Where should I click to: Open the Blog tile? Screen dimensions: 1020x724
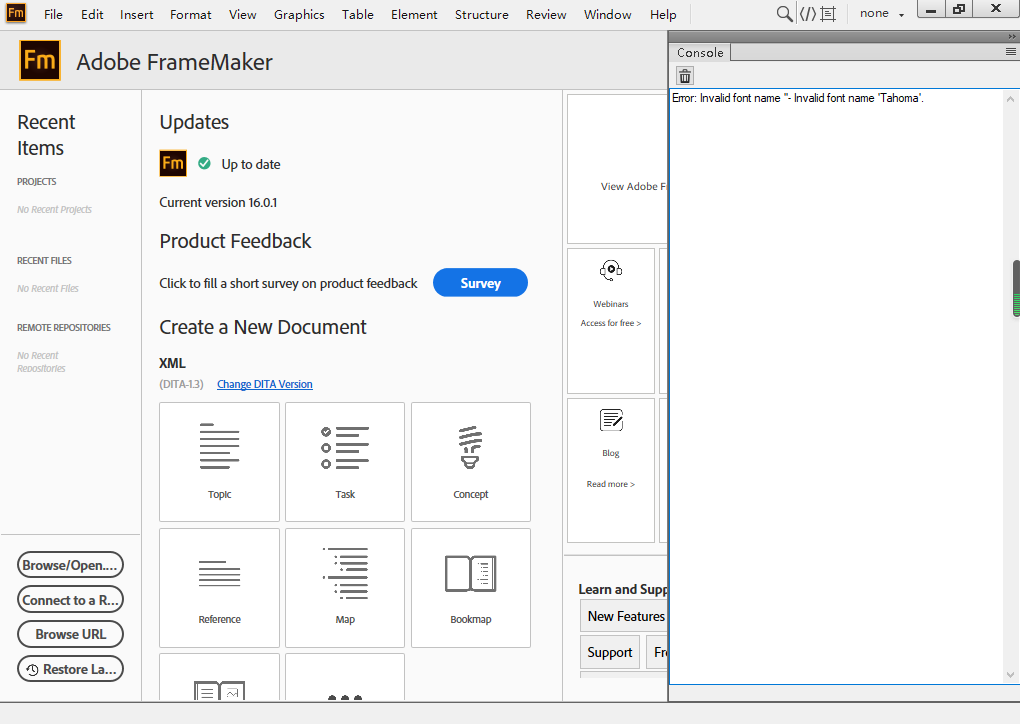click(x=611, y=470)
